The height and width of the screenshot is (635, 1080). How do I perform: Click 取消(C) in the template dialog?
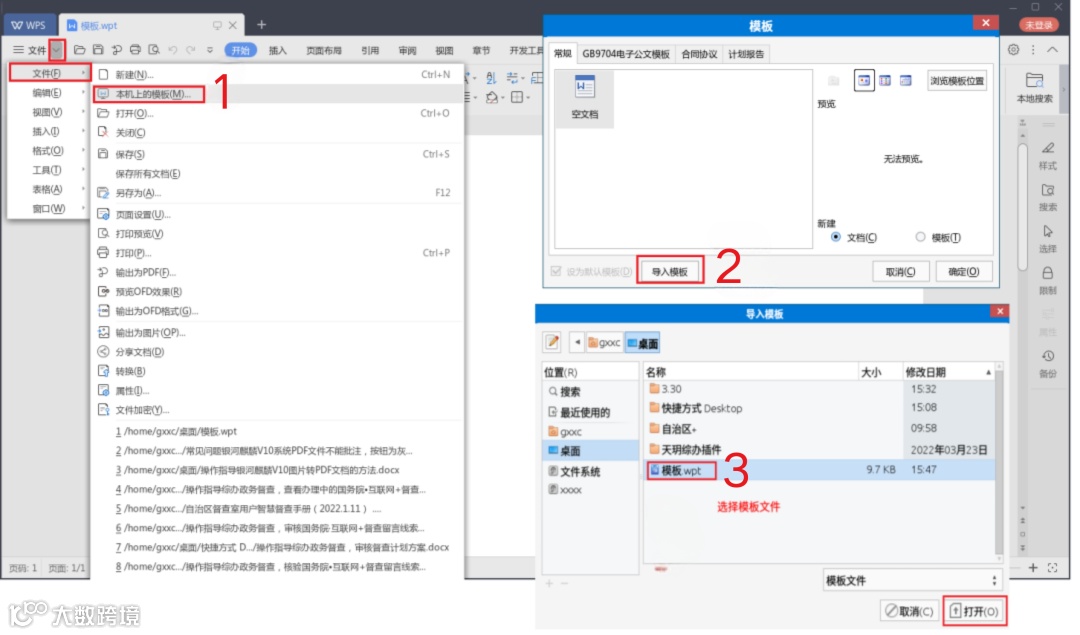coord(900,271)
